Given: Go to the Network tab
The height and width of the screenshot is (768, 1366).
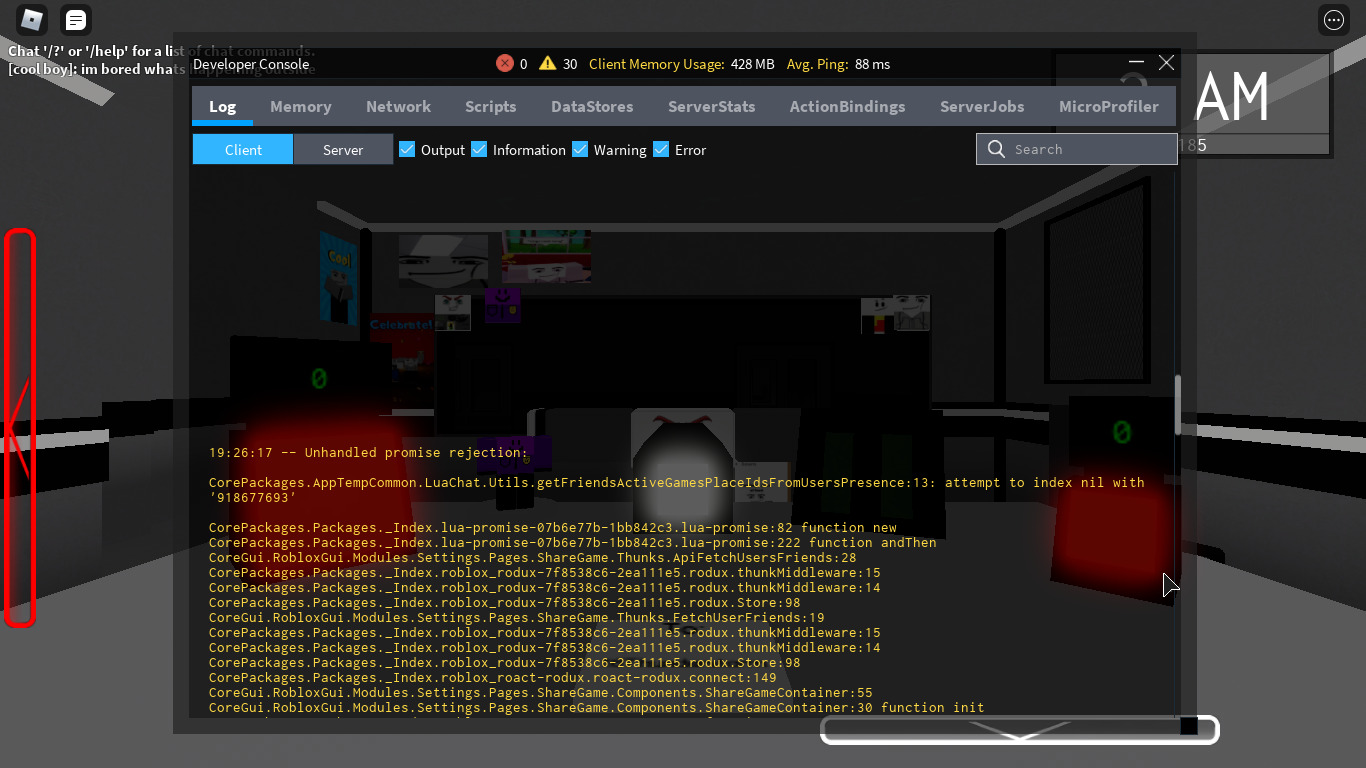Looking at the screenshot, I should 398,106.
